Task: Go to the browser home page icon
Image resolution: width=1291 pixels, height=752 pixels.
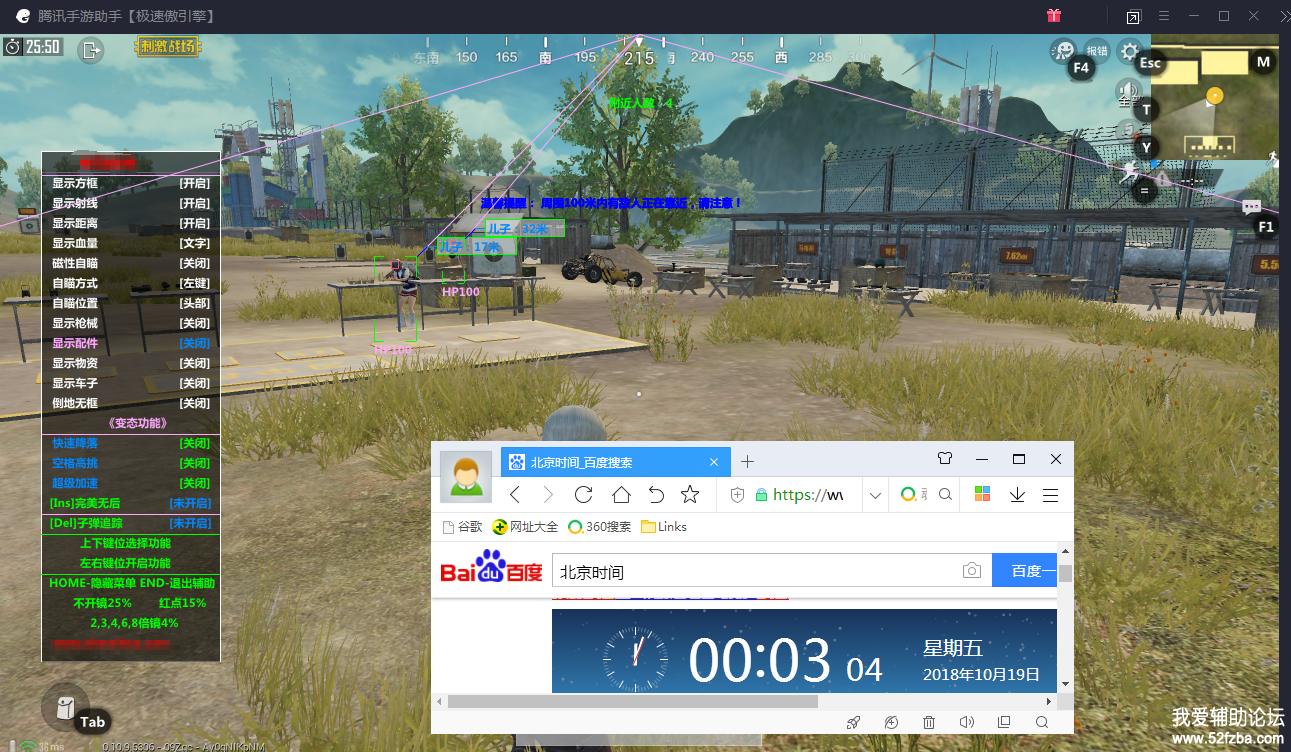Action: pos(621,495)
